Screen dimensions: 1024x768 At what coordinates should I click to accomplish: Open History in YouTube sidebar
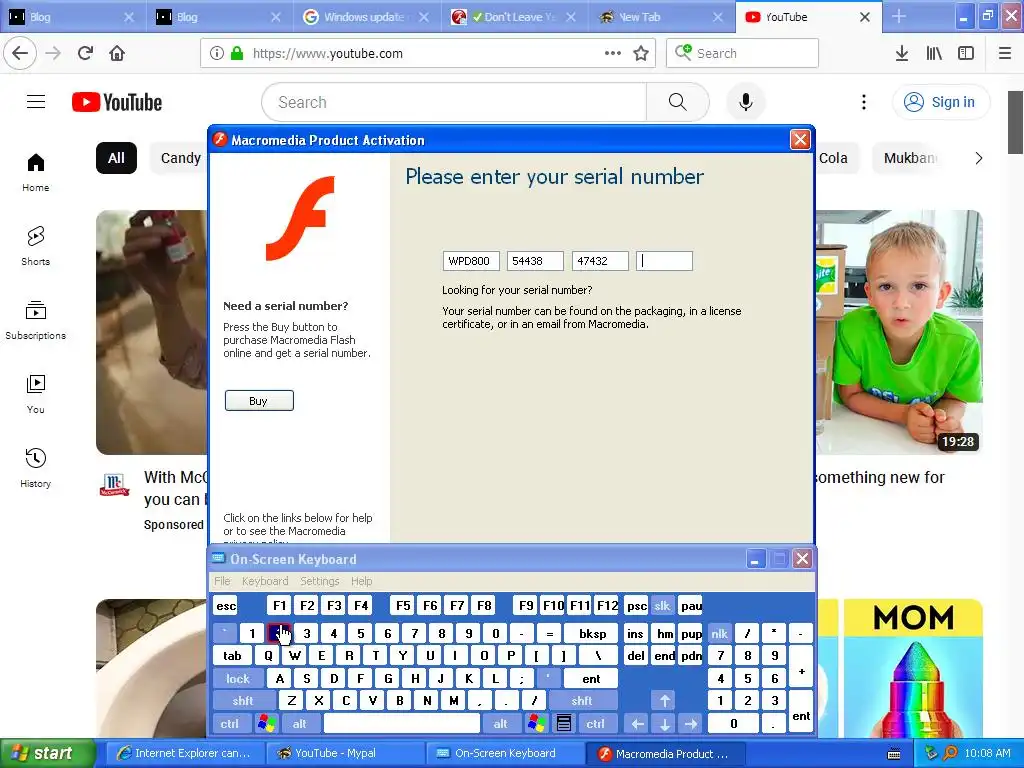(x=36, y=468)
